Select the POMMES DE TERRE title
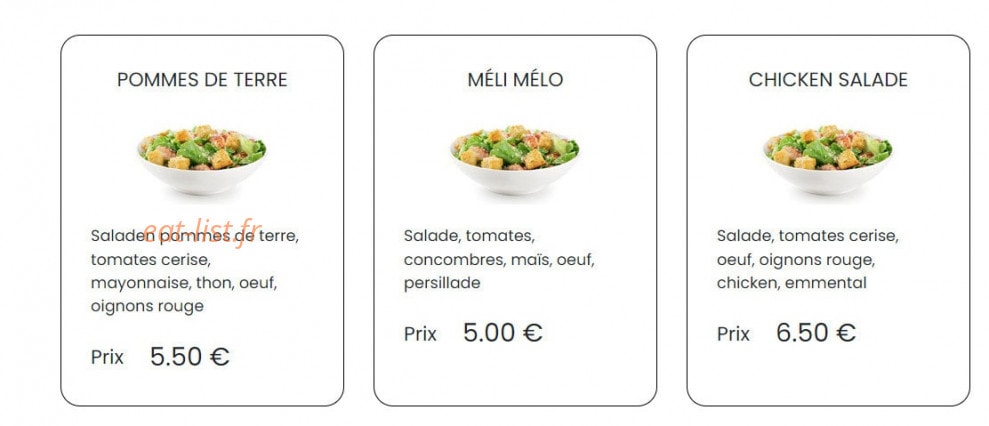Screen dimensions: 989x426 202,80
